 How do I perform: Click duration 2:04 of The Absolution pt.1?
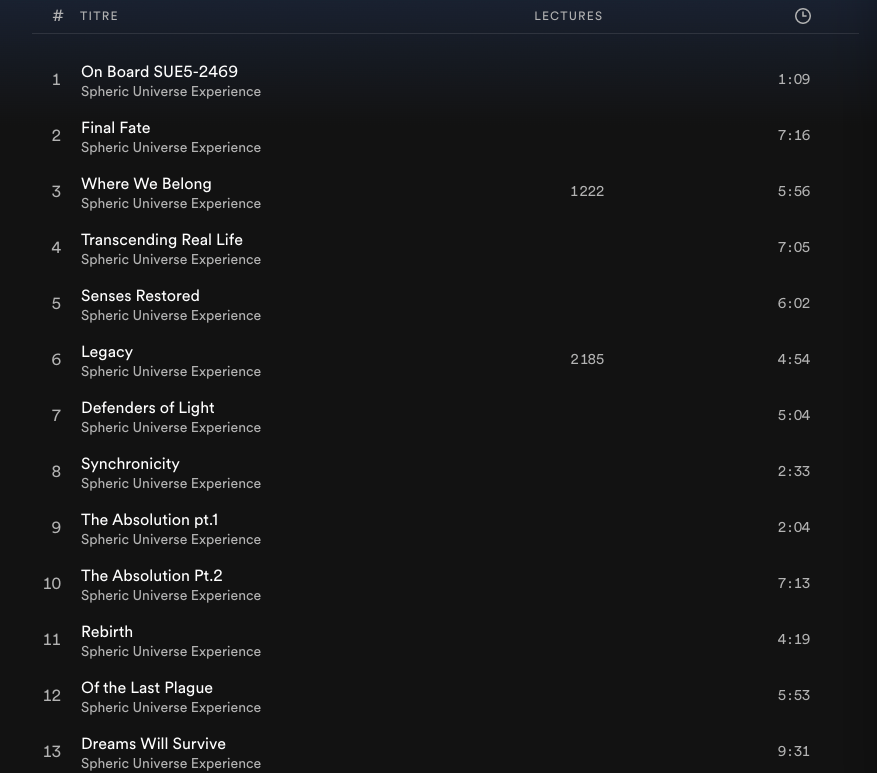[x=794, y=527]
